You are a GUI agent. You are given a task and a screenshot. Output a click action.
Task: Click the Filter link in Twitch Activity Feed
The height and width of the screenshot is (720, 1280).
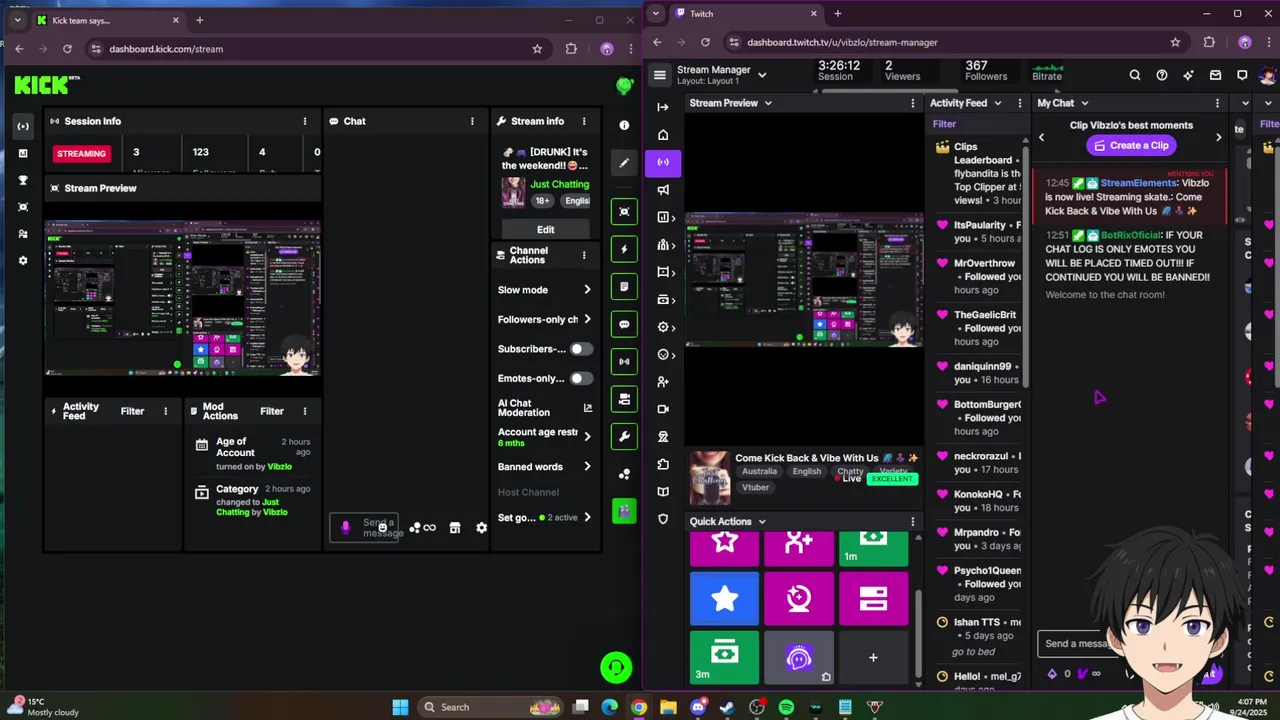[944, 124]
